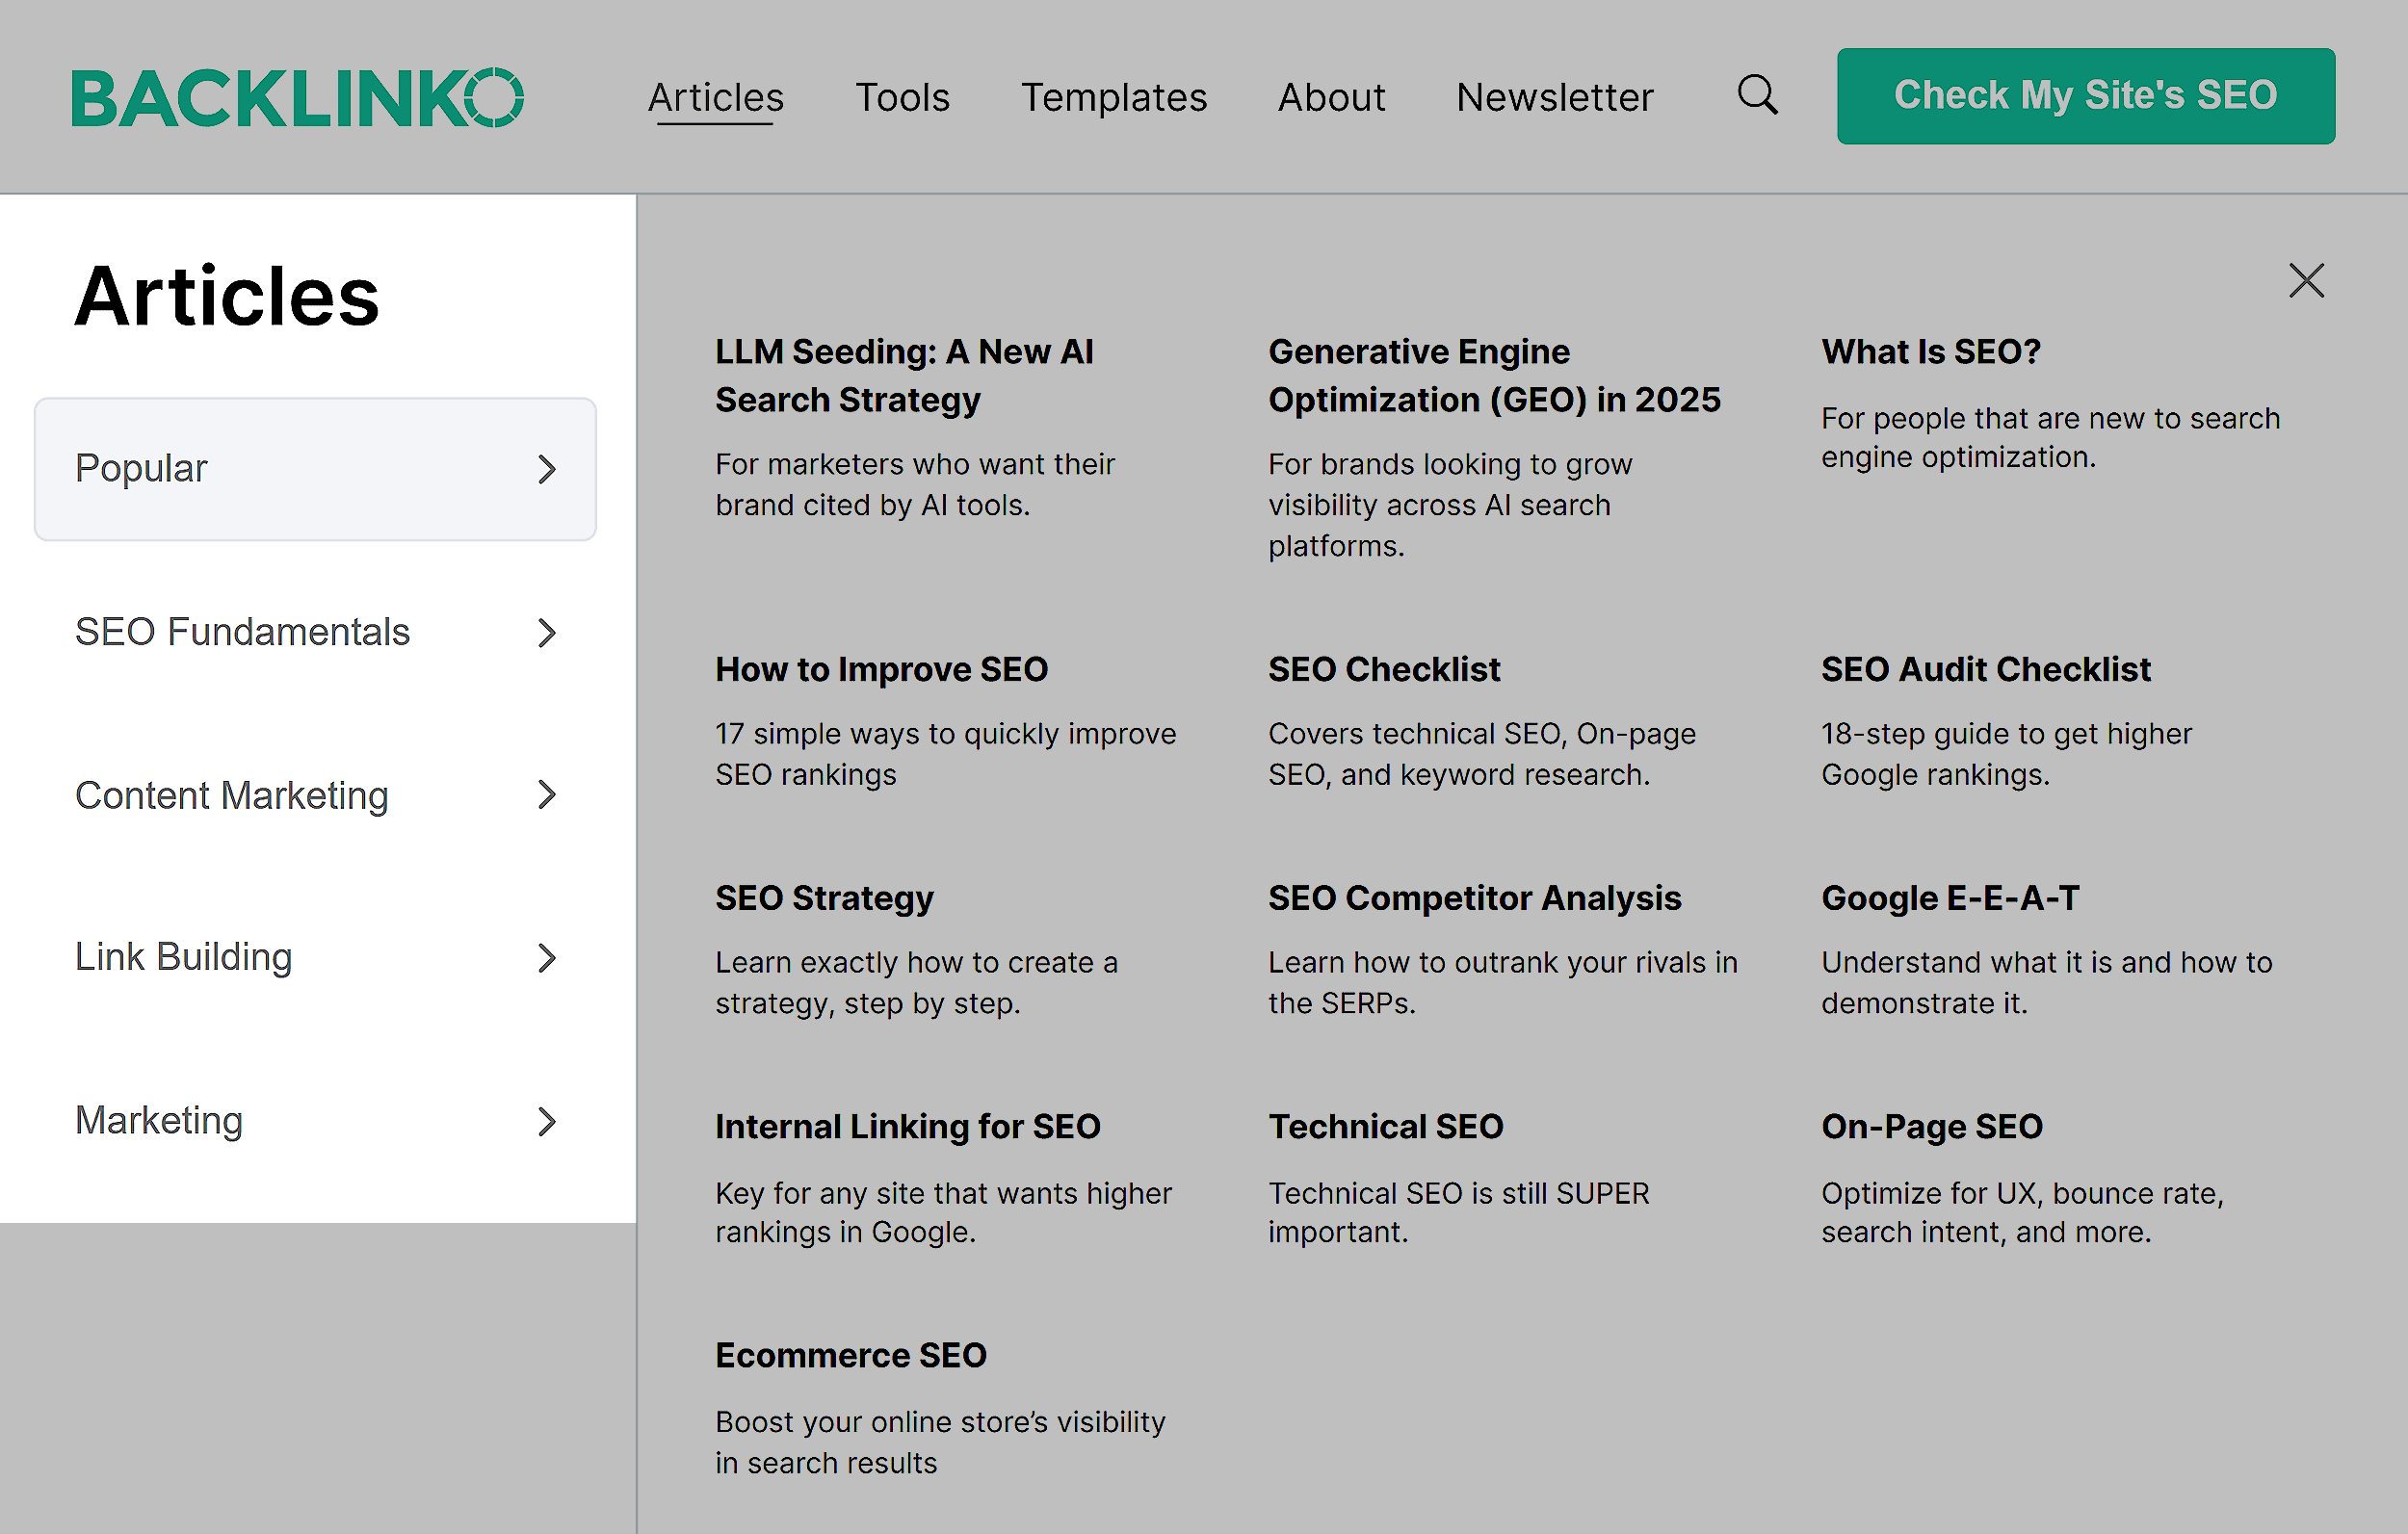Image resolution: width=2408 pixels, height=1534 pixels.
Task: Click the Backlinko logo
Action: tap(297, 97)
